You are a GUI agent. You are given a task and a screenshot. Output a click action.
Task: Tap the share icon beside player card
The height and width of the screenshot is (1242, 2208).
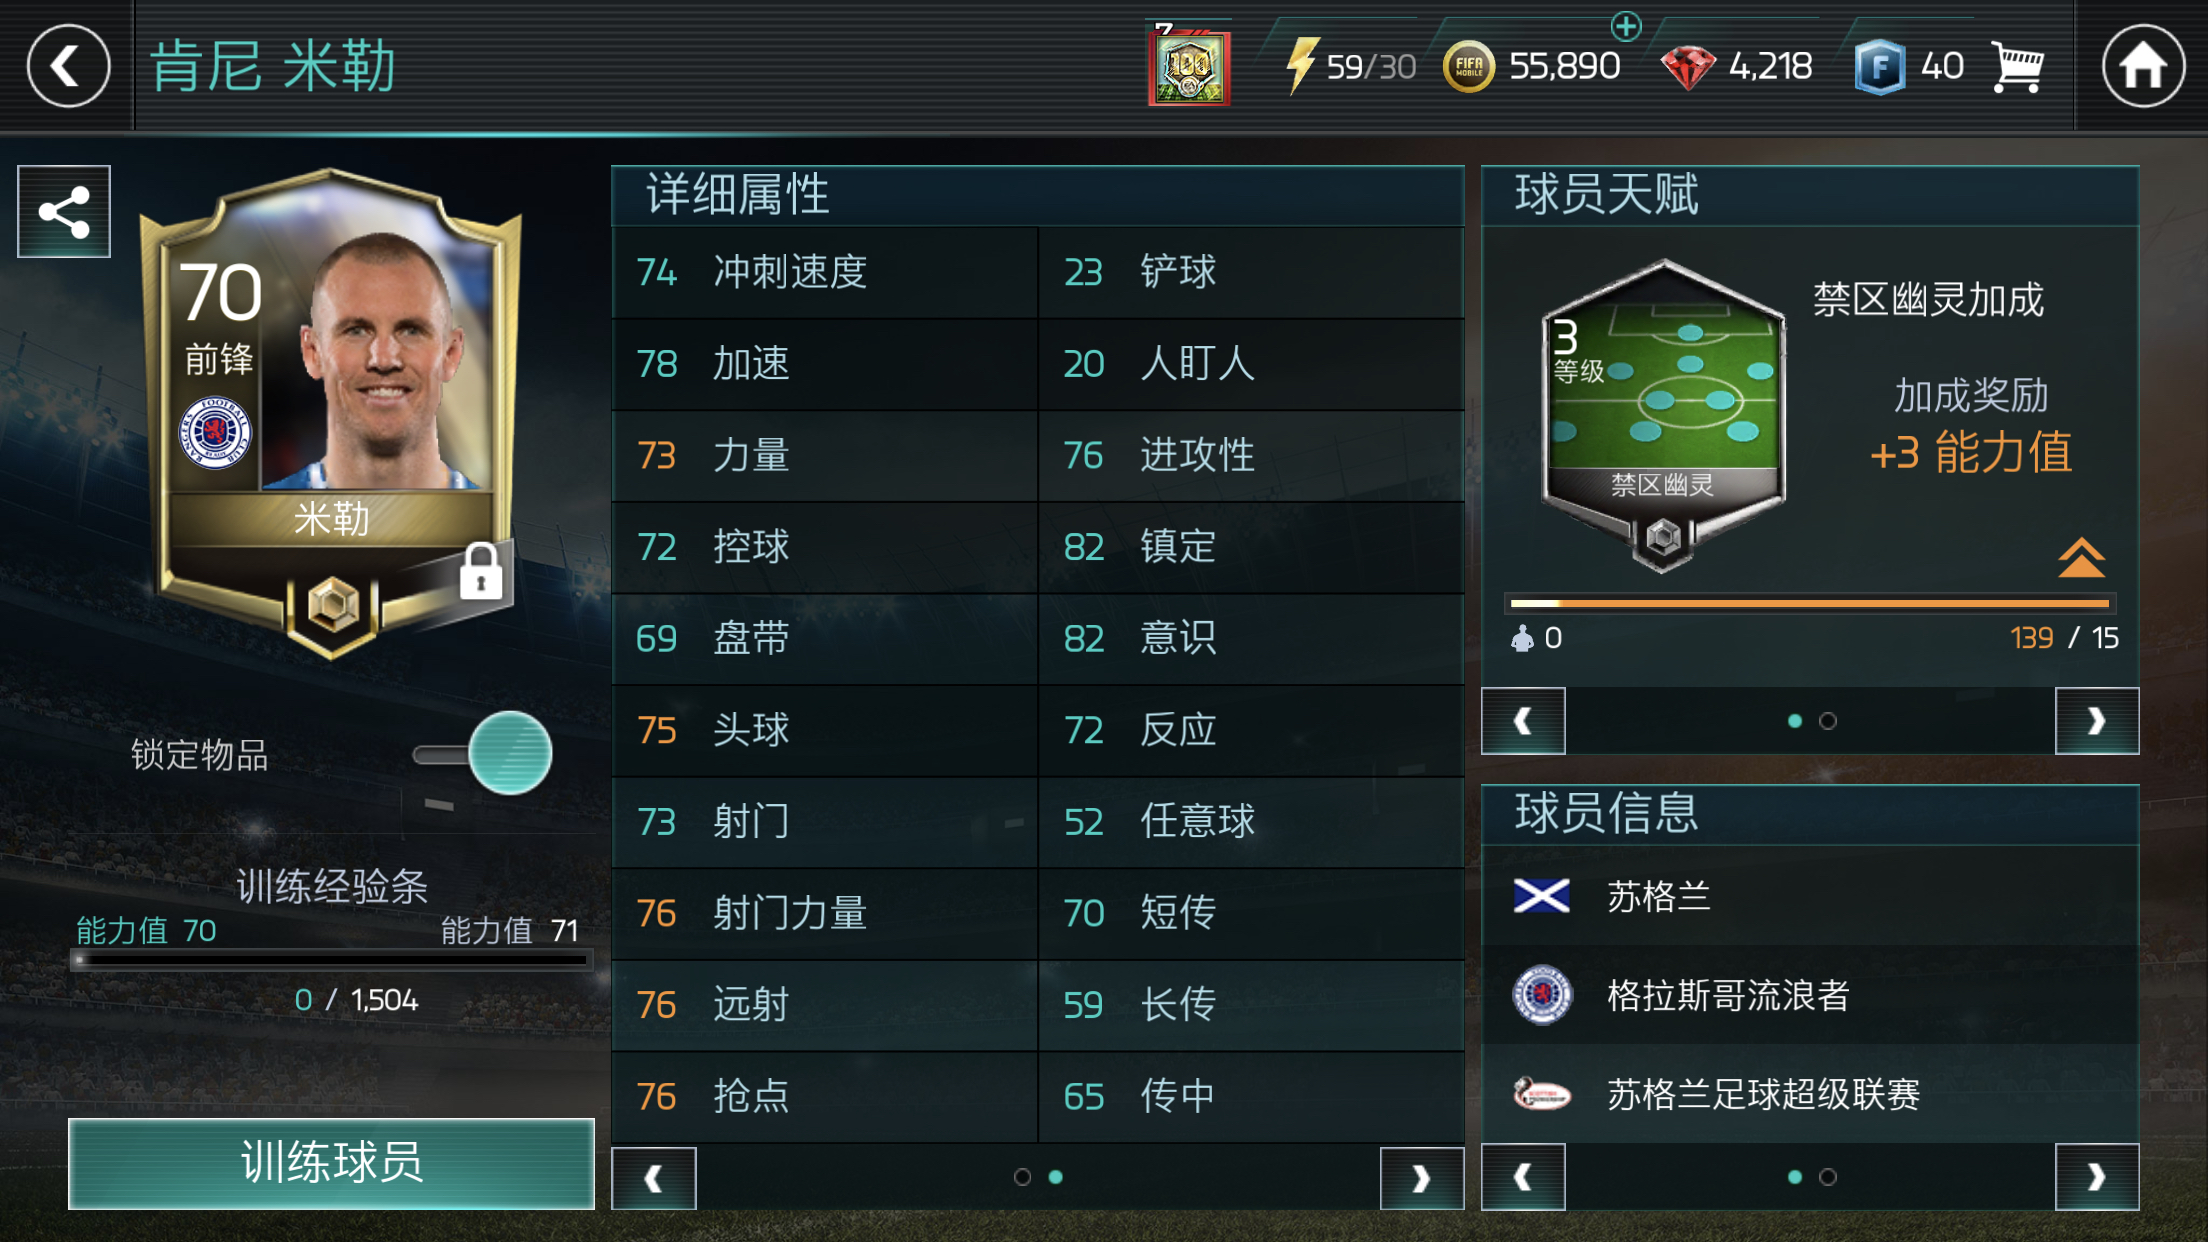pos(64,212)
